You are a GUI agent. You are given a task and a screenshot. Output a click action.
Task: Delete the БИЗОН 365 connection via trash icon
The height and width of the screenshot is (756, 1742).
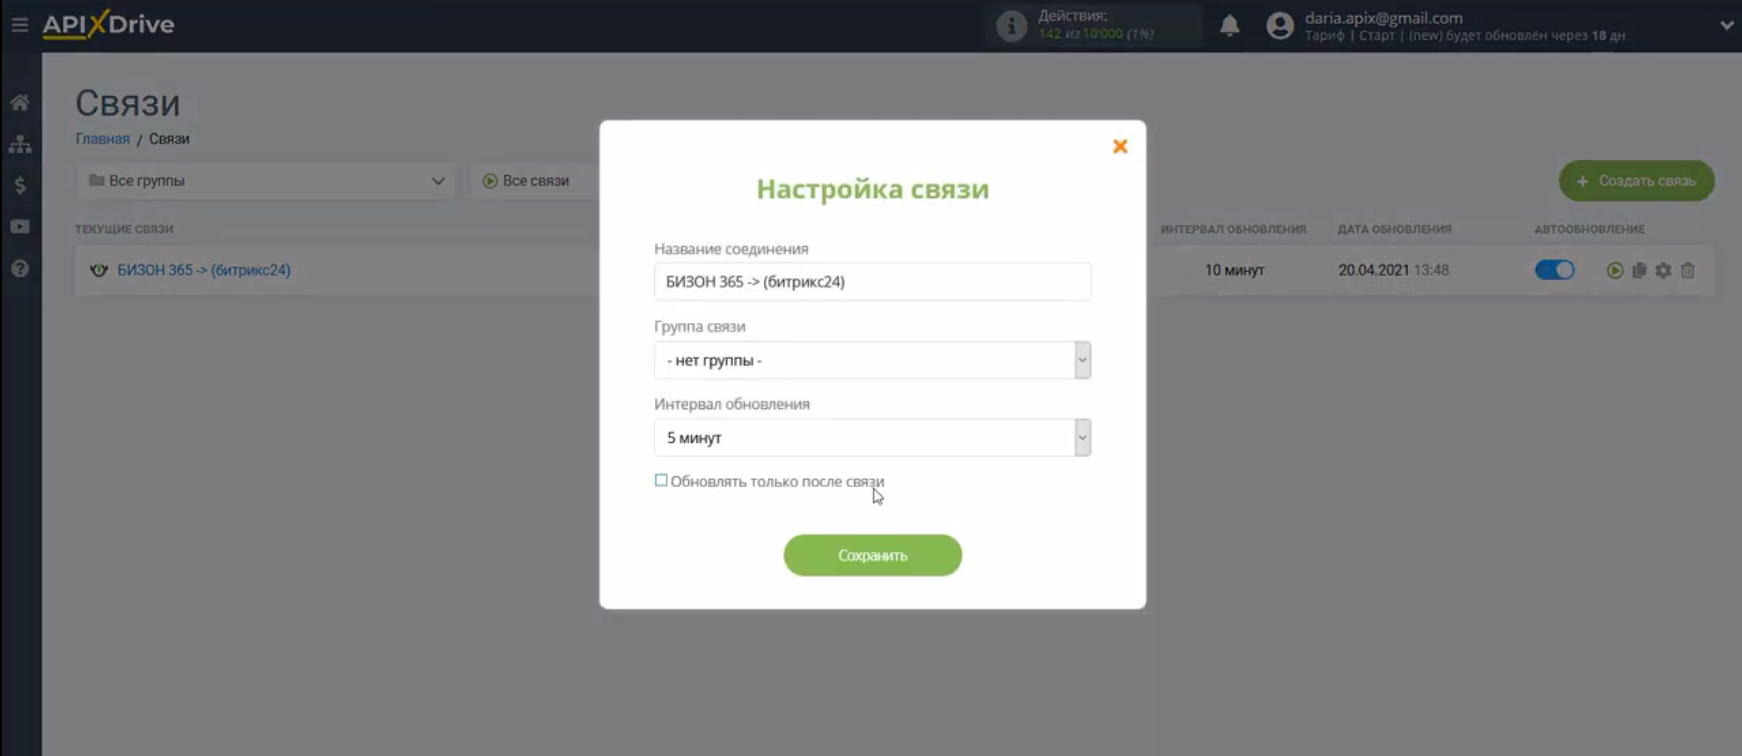[x=1688, y=270]
